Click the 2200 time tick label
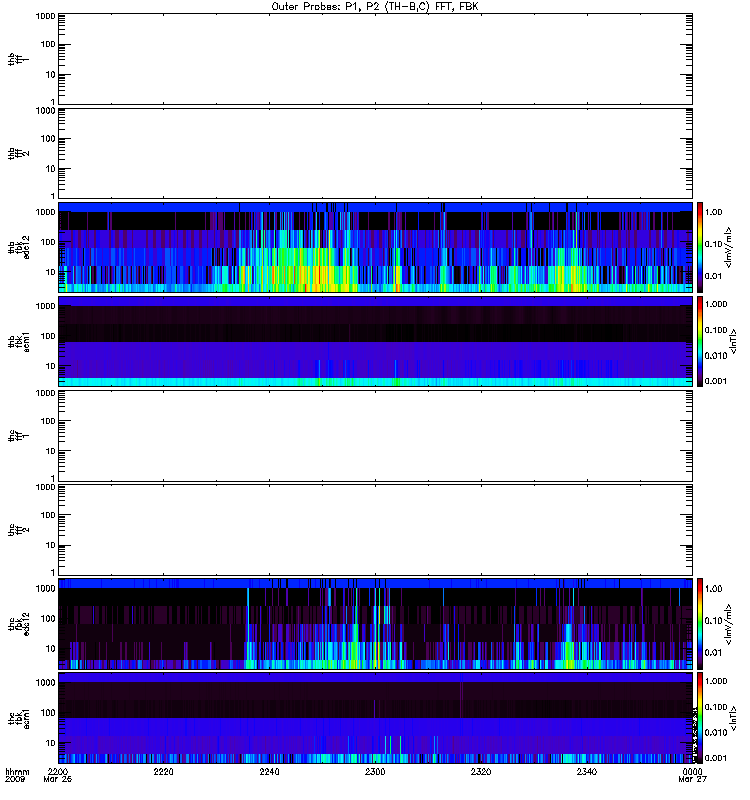This screenshot has width=750, height=800. click(x=58, y=771)
